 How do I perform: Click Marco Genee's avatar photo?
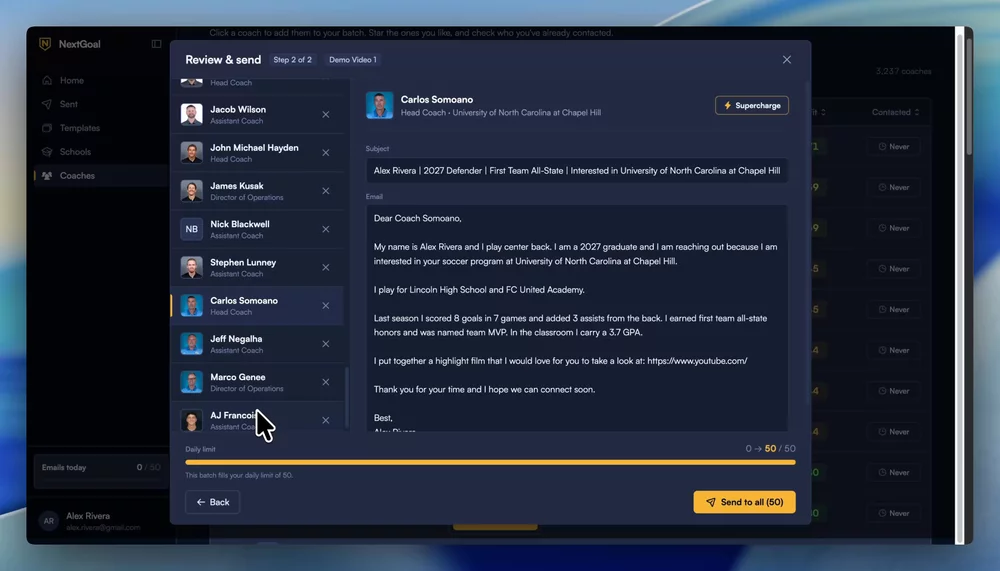[191, 382]
